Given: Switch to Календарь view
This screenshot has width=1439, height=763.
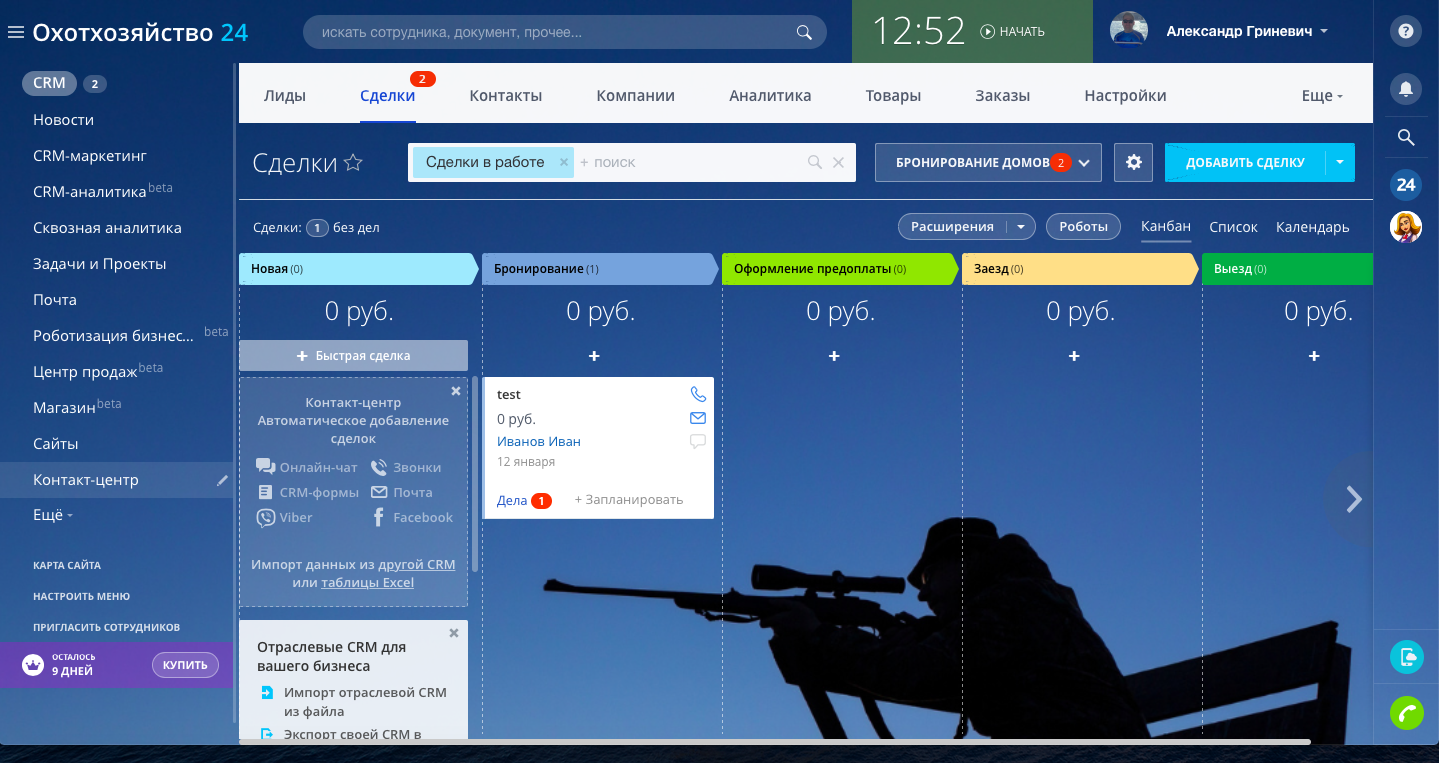Looking at the screenshot, I should tap(1313, 227).
